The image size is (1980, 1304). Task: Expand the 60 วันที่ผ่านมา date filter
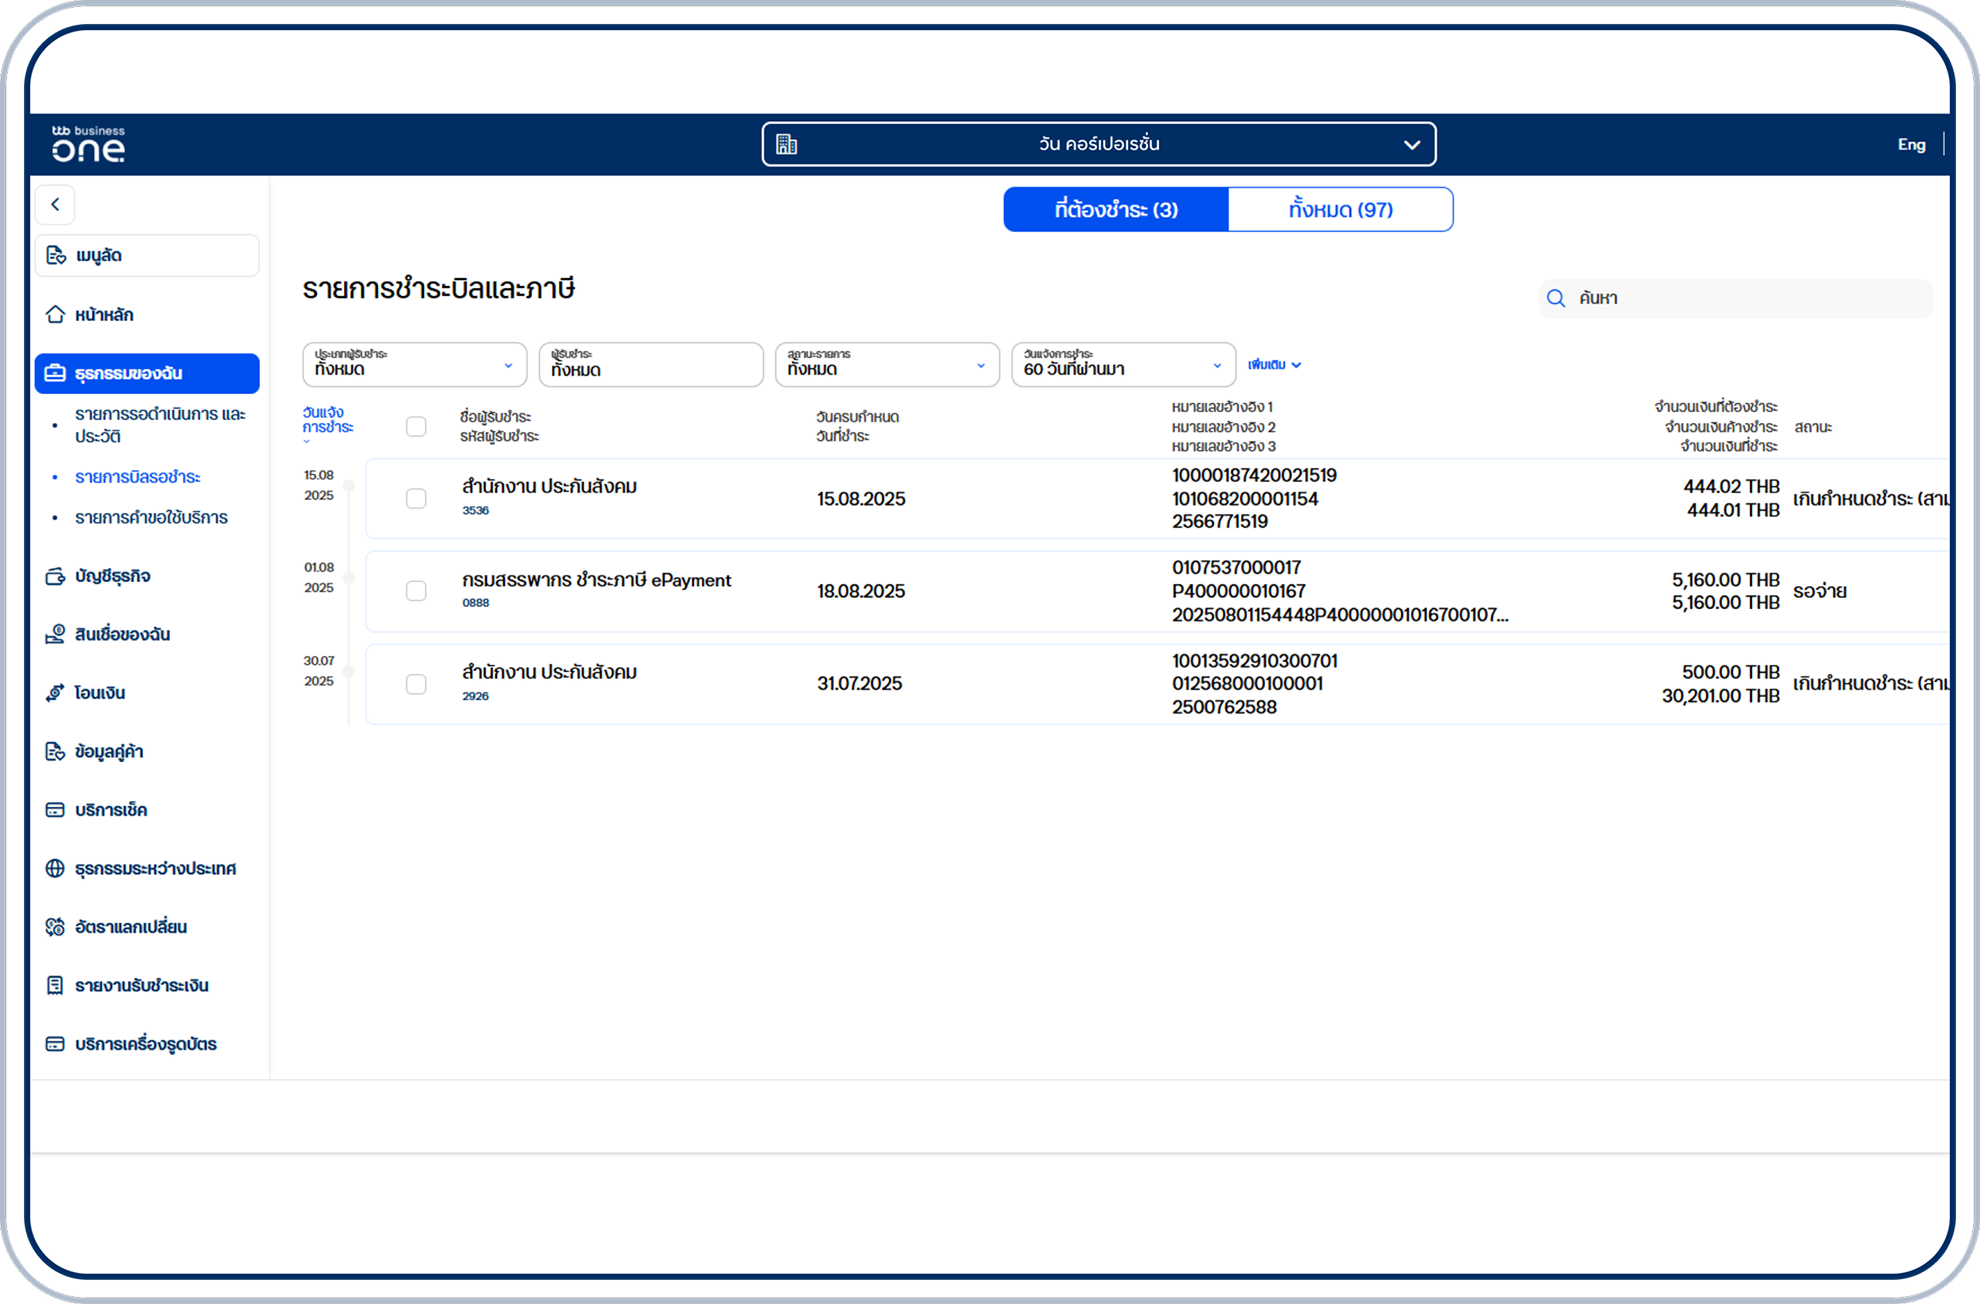[x=1122, y=364]
